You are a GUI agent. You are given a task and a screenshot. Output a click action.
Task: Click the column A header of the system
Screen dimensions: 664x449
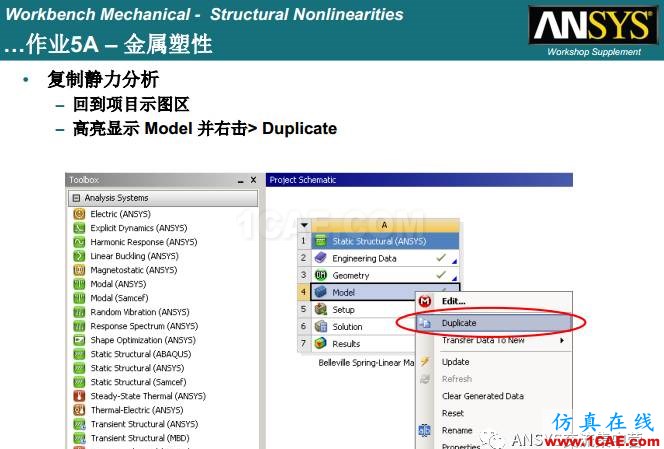[x=385, y=225]
